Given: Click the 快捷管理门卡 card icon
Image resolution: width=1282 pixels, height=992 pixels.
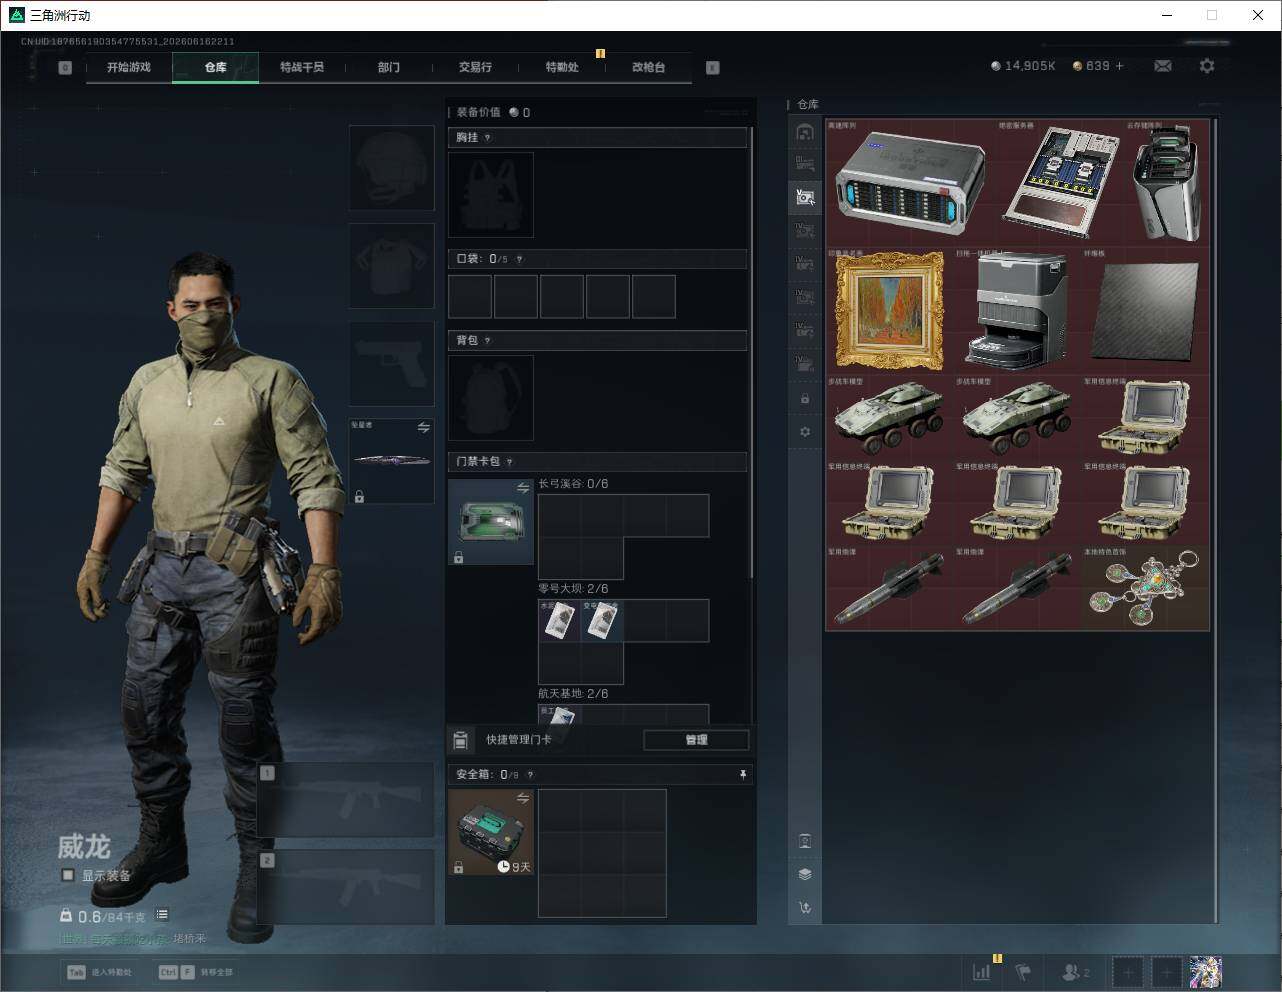Looking at the screenshot, I should click(x=461, y=740).
